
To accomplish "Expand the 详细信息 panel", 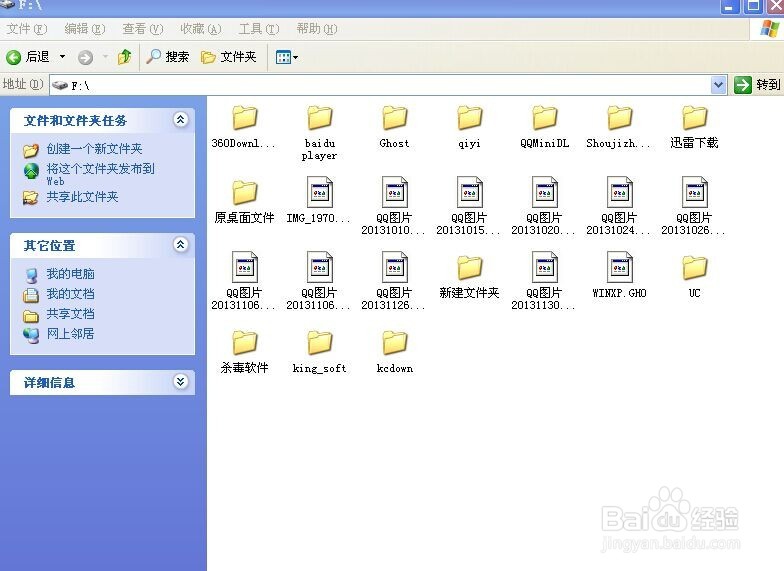I will point(180,382).
